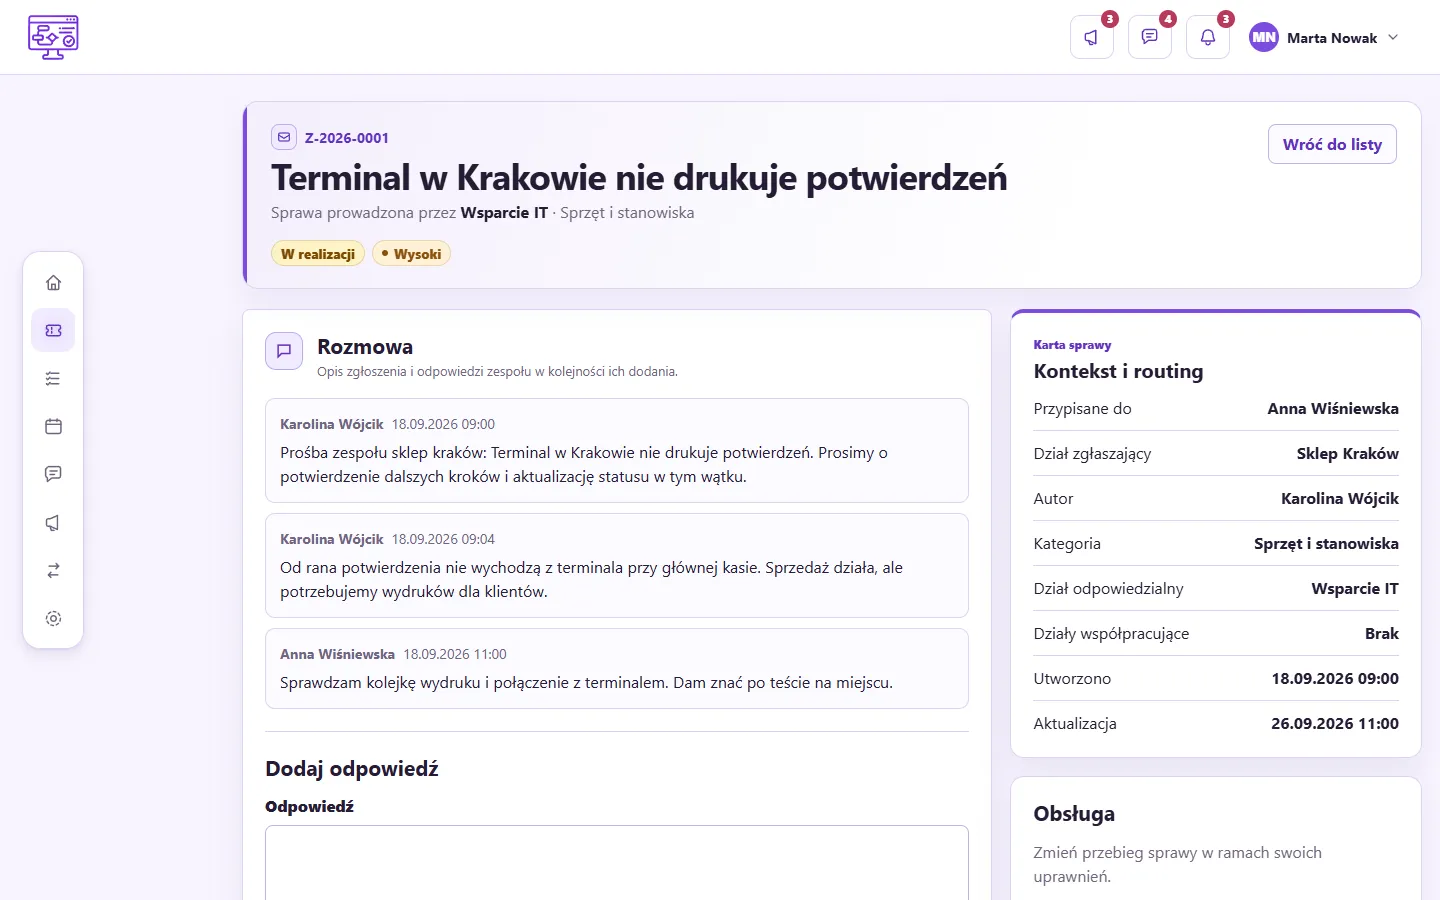Click Anna Wiśniewska in Przypisane do row
Screen dimensions: 1440x900
pos(1333,408)
